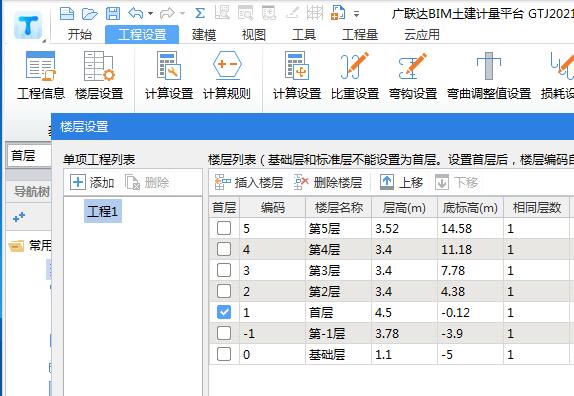Open the floor selector showing 首层
This screenshot has width=574, height=396.
[29, 156]
